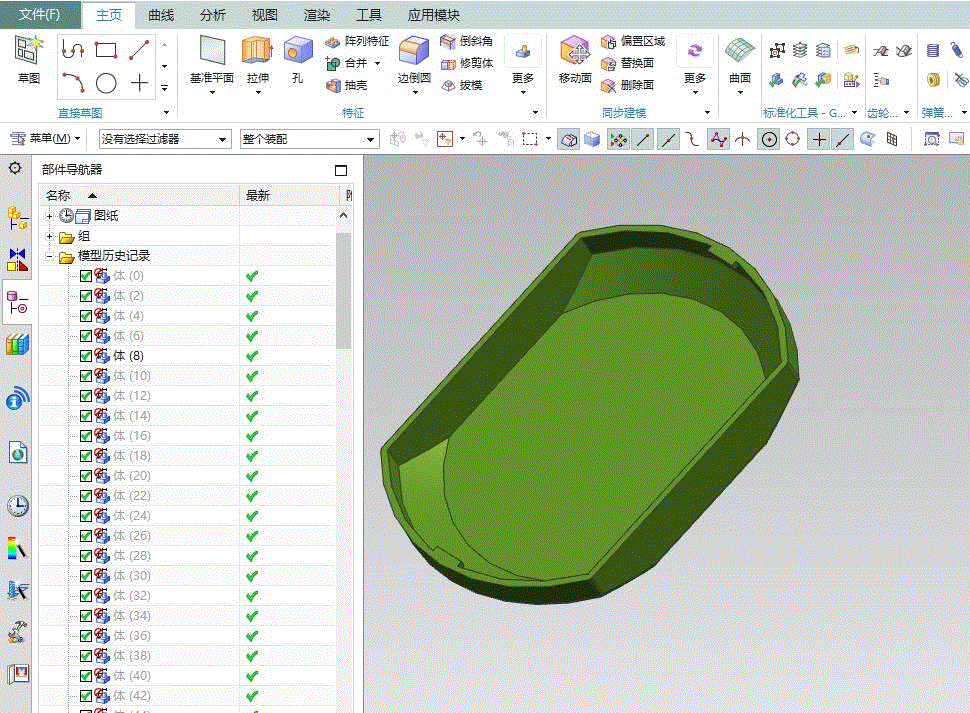Select the circle sketch tool
Image resolution: width=970 pixels, height=713 pixels.
106,82
